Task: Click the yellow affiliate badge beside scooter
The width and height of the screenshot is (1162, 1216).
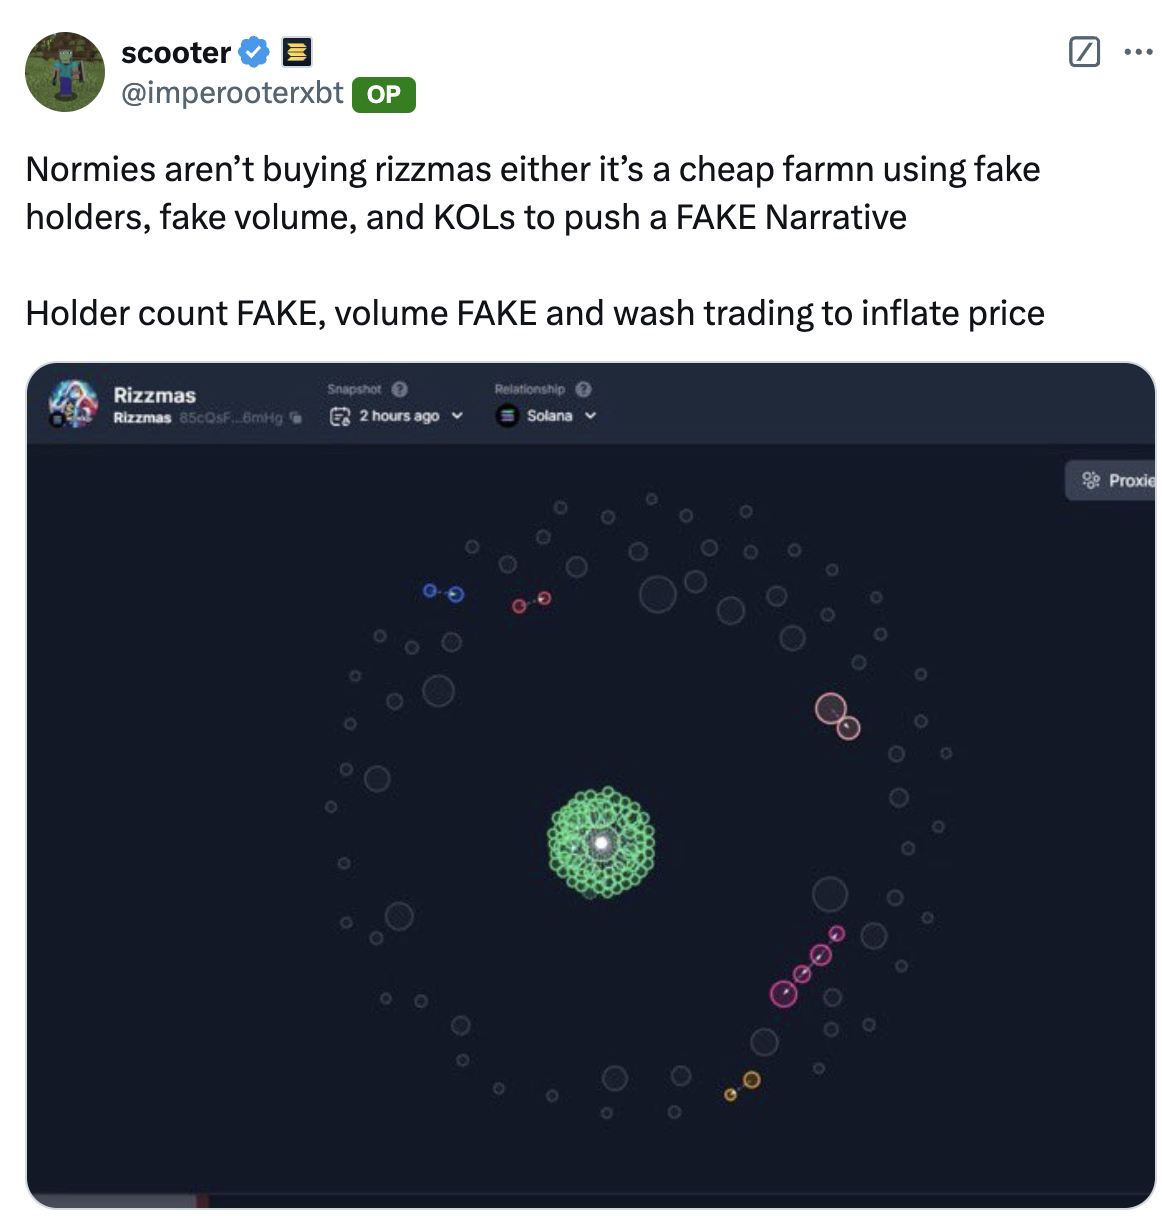Action: pyautogui.click(x=297, y=52)
